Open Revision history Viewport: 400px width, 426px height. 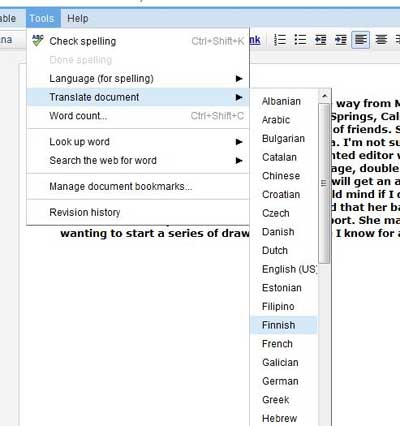click(x=138, y=213)
